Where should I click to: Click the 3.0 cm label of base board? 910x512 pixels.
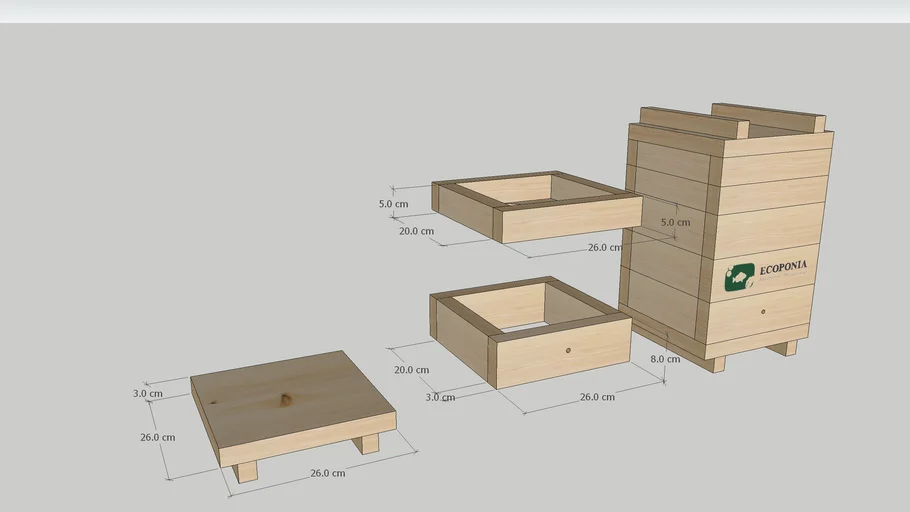(147, 394)
